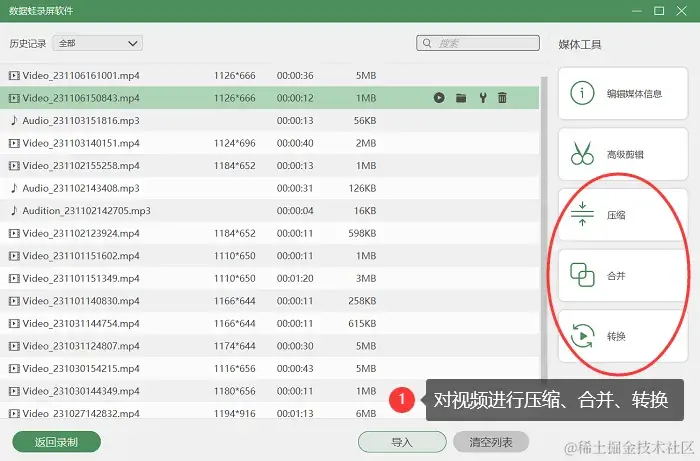700x461 pixels.
Task: Select file name Video_231031144754.mp4
Action: tap(81, 324)
